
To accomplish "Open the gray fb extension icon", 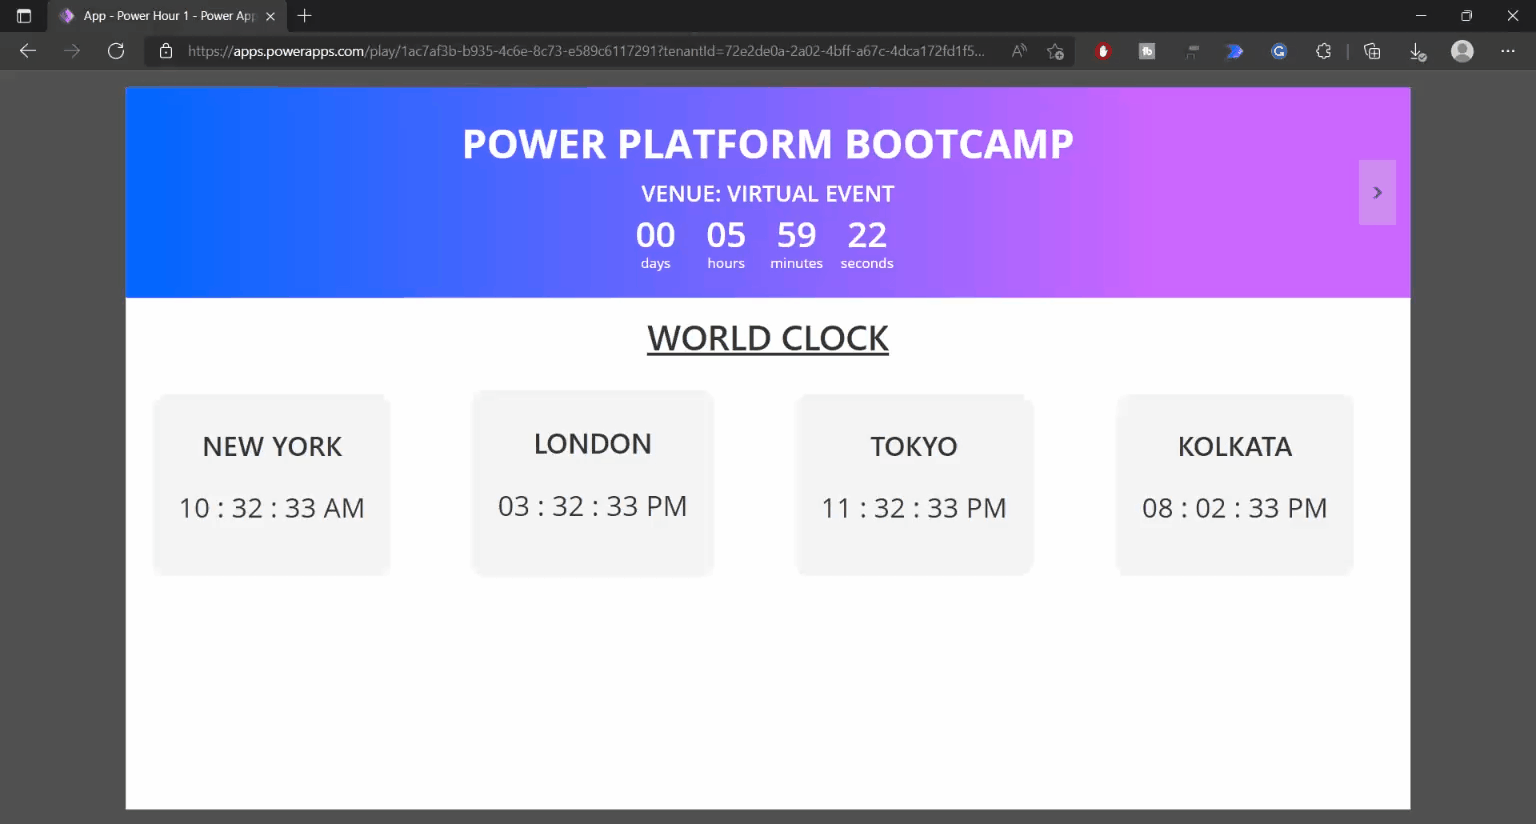I will [x=1147, y=51].
